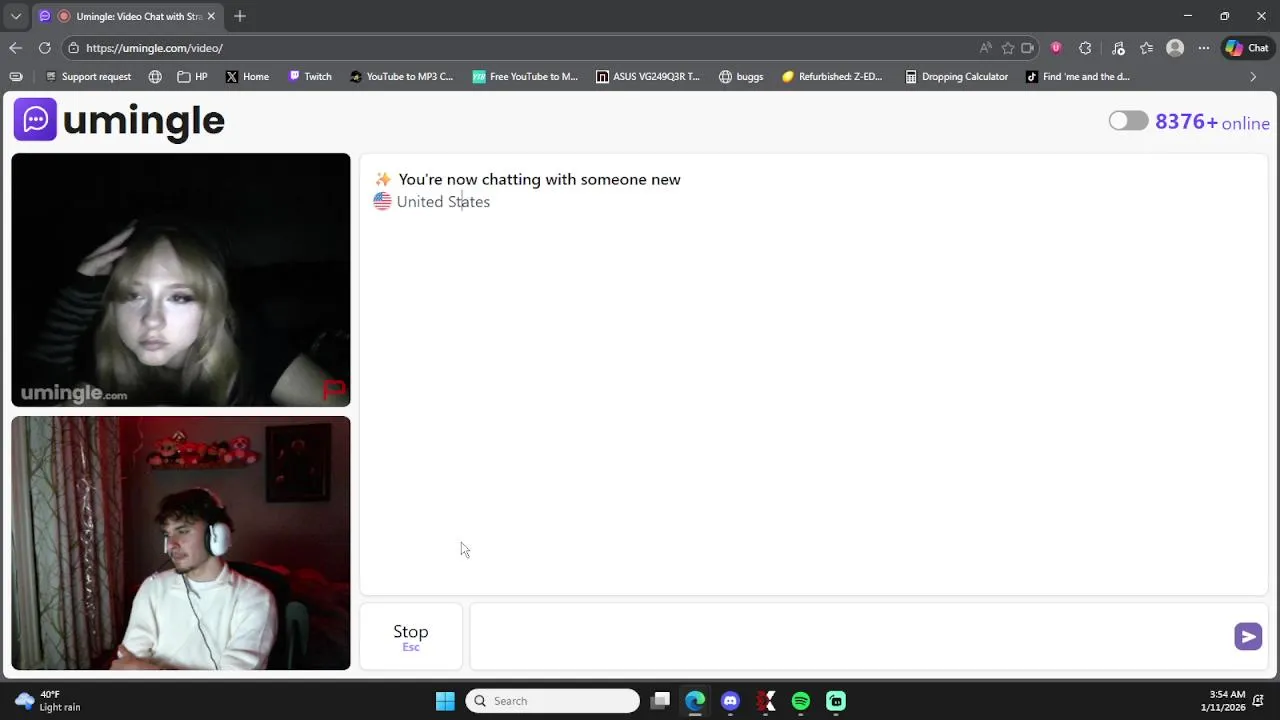Click the globe bookmark icon after Support request
The height and width of the screenshot is (720, 1280).
pos(155,76)
